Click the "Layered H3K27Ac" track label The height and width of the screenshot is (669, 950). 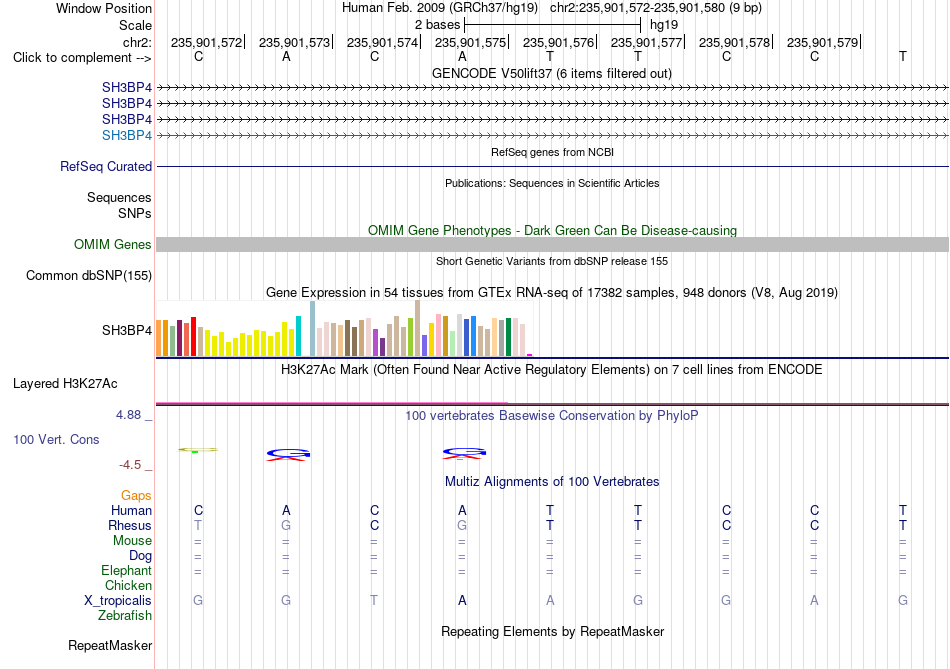65,384
